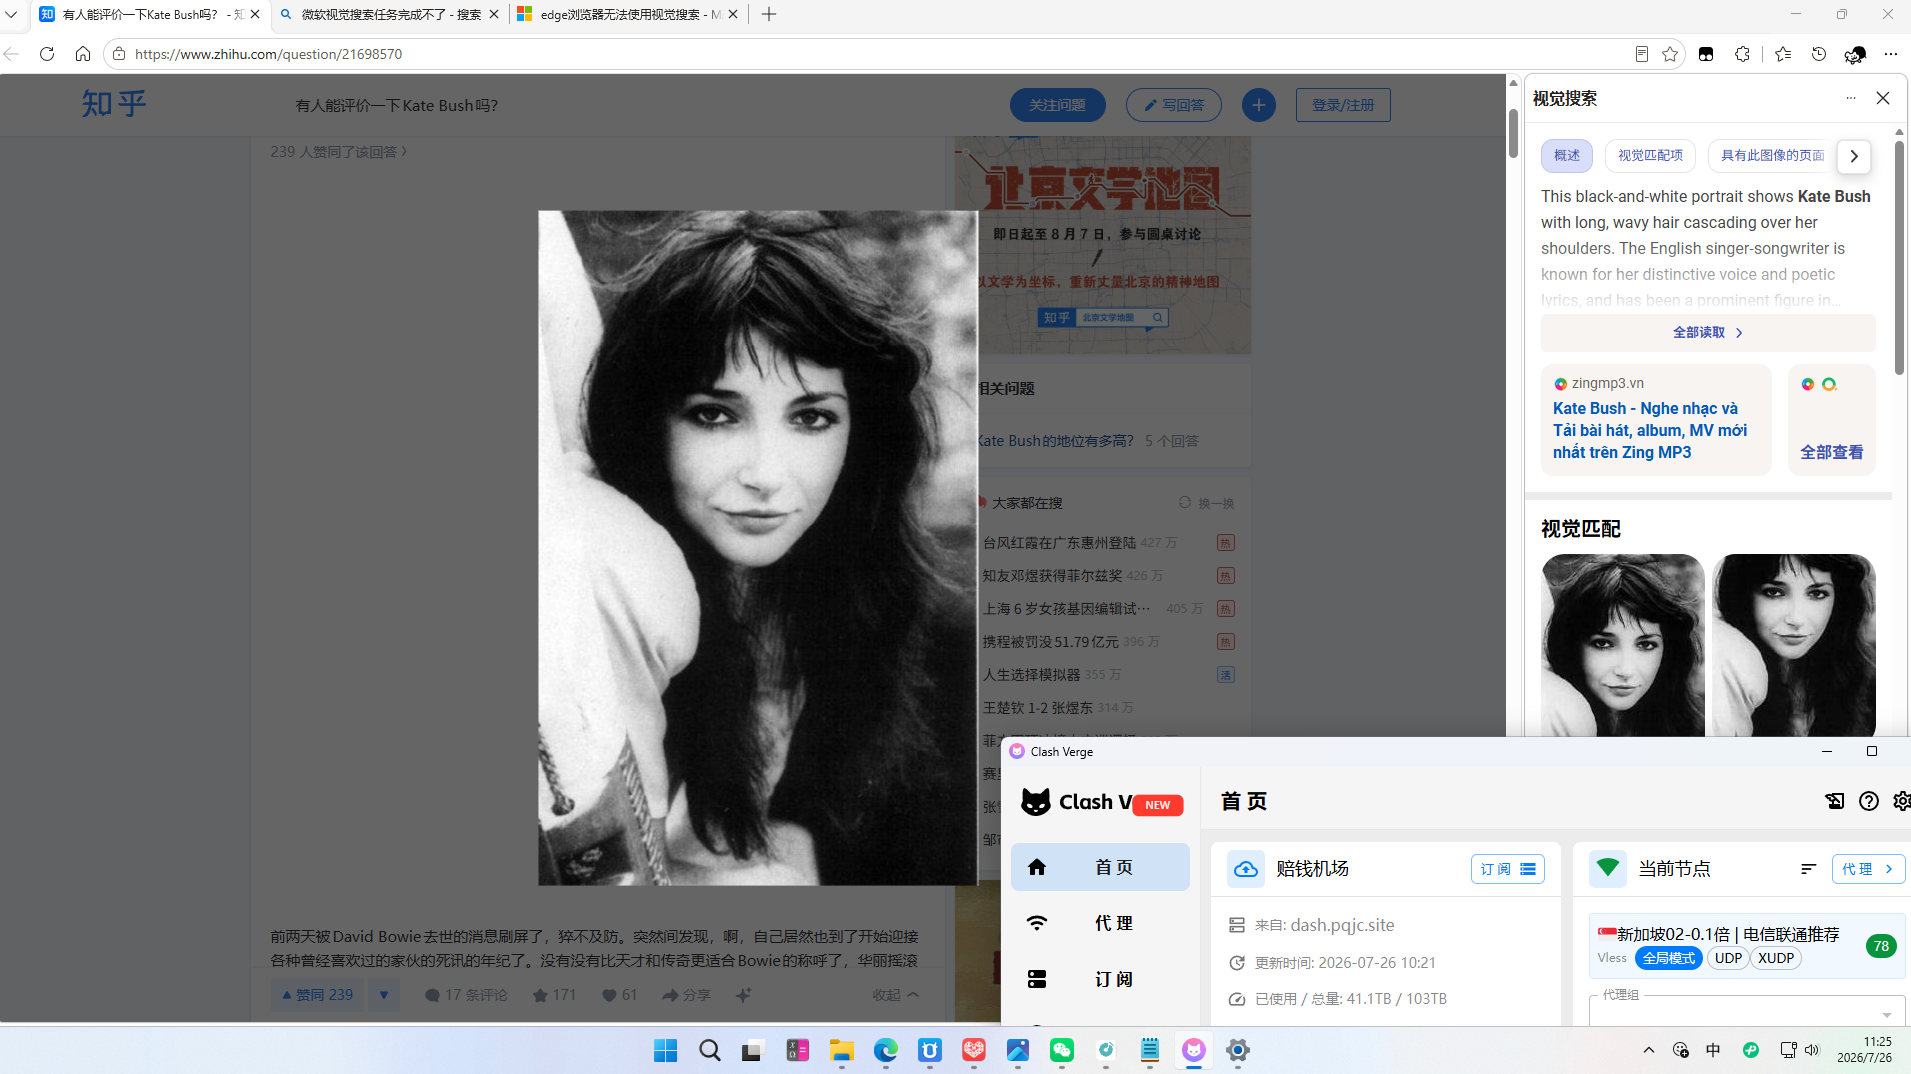Image resolution: width=1911 pixels, height=1074 pixels.
Task: Open the browser tab list dropdown arrow
Action: click(11, 15)
